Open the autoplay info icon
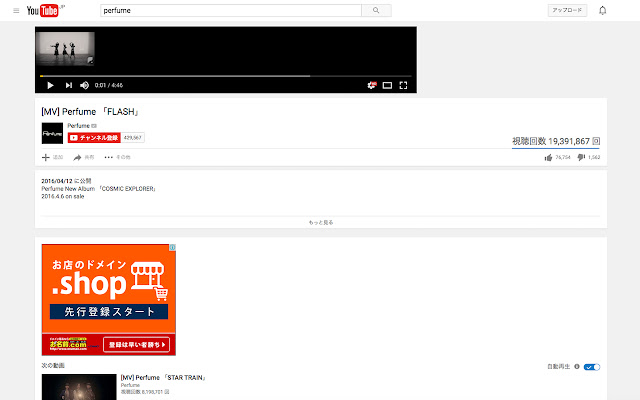 tap(577, 367)
